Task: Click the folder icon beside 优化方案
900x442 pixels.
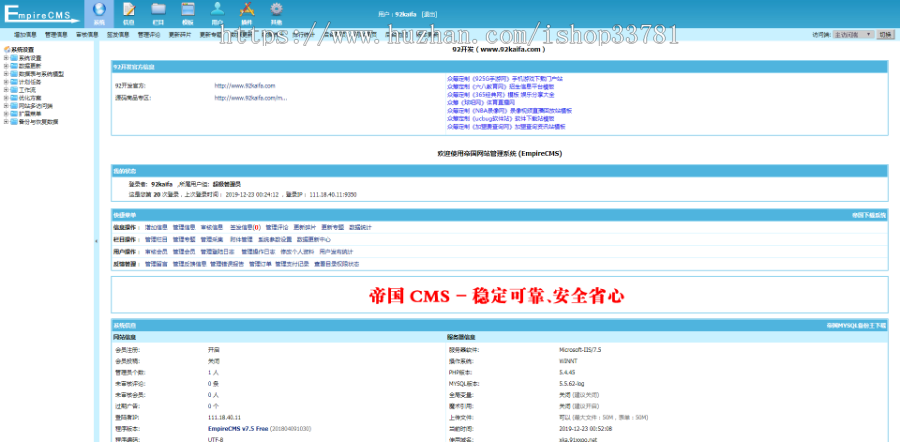Action: [14, 98]
